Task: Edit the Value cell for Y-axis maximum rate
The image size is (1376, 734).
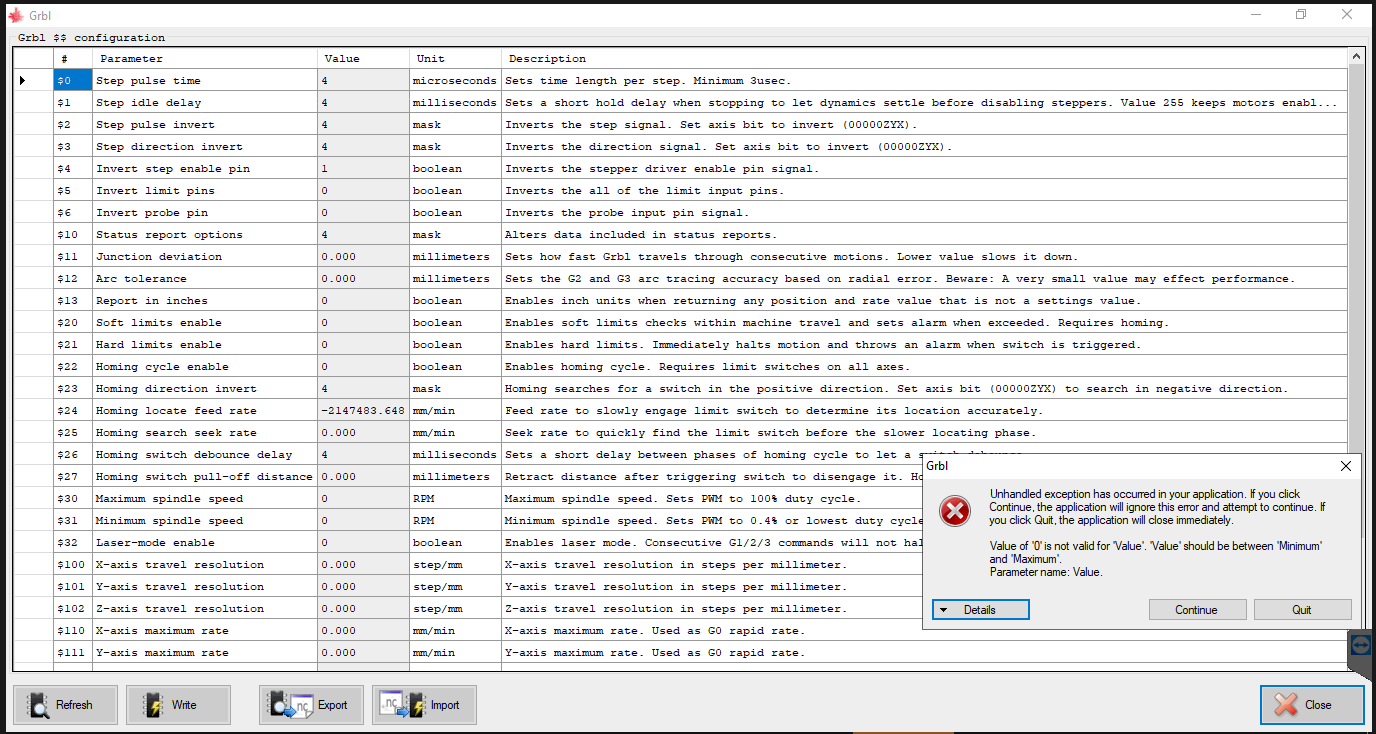Action: point(364,653)
